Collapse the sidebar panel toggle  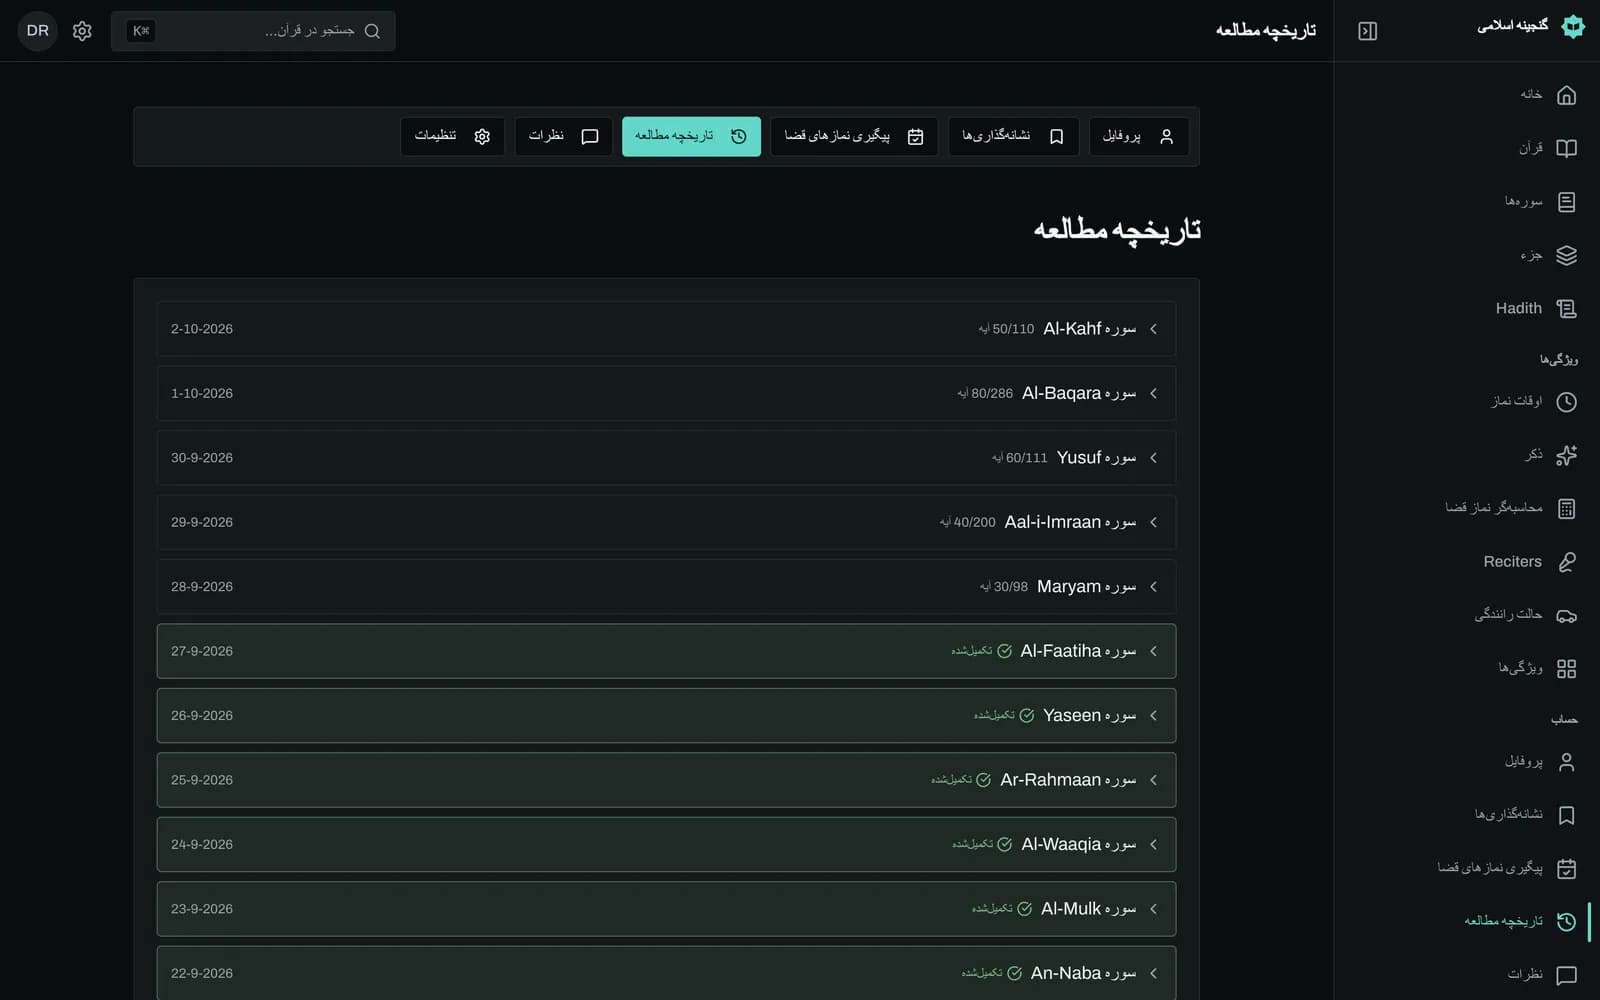coord(1368,31)
